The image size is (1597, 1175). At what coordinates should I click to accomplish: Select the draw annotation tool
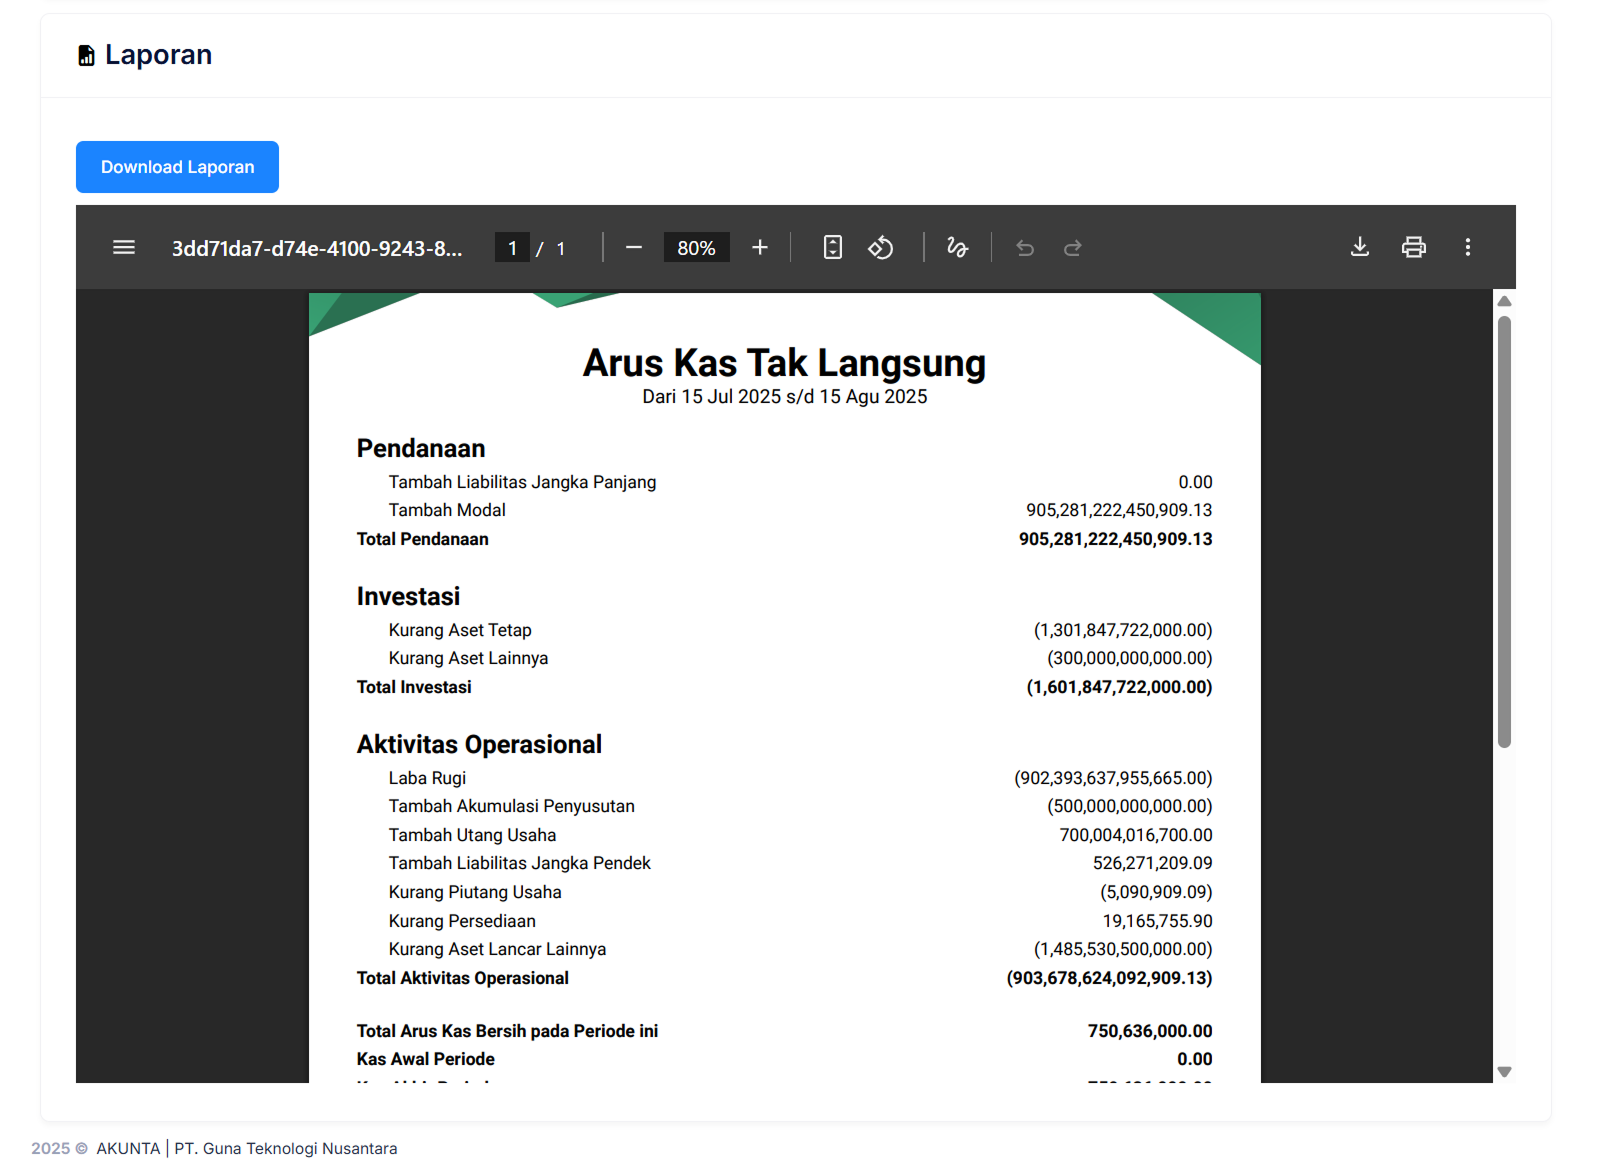click(x=957, y=247)
